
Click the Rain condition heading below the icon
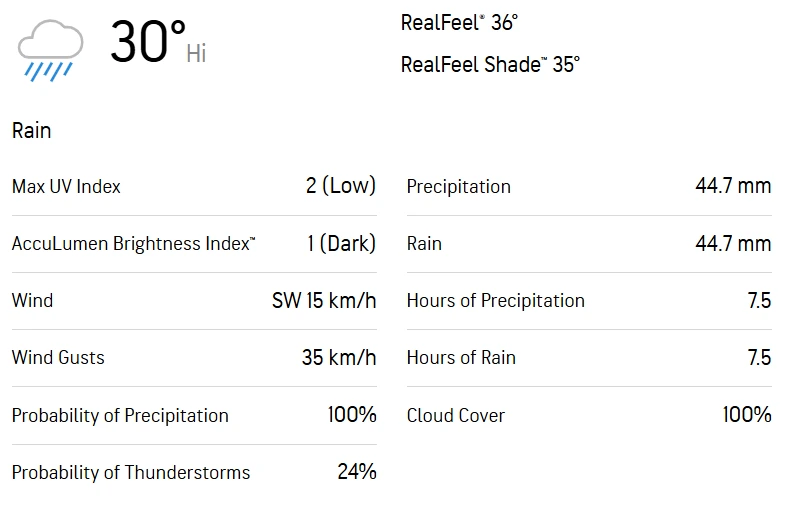click(x=32, y=131)
